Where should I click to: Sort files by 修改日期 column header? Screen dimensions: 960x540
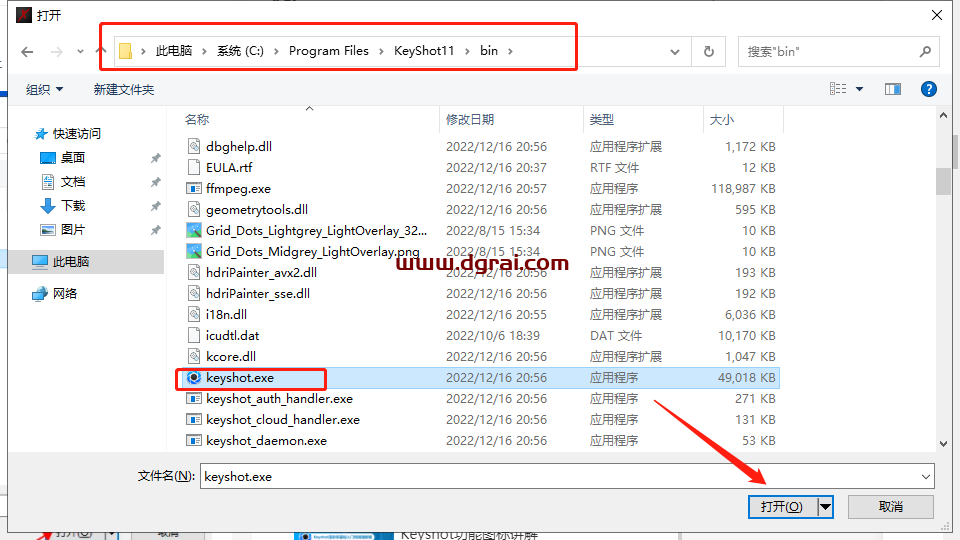tap(470, 119)
